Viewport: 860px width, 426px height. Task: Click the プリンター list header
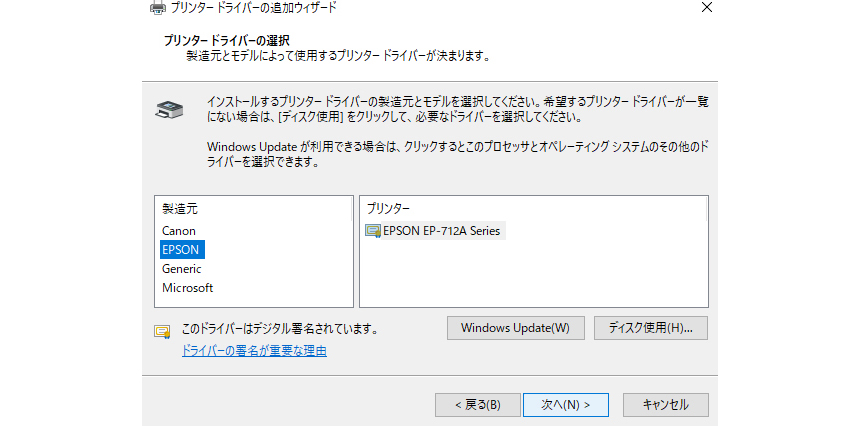(x=388, y=208)
